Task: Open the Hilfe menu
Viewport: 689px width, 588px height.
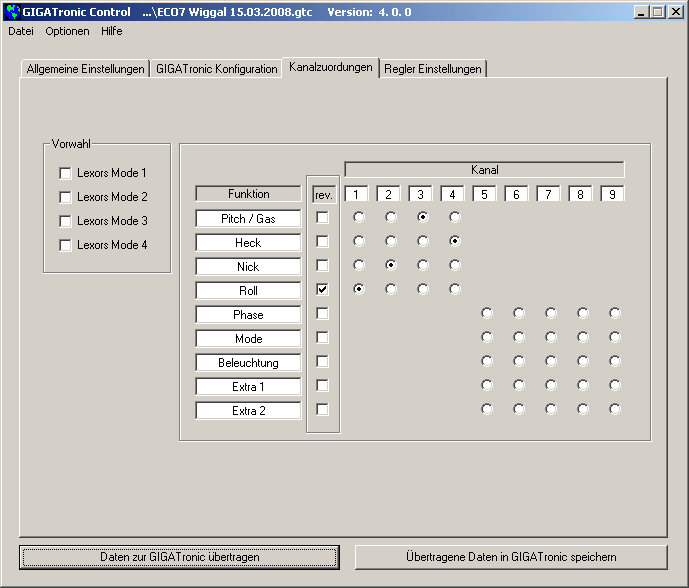Action: [x=112, y=31]
